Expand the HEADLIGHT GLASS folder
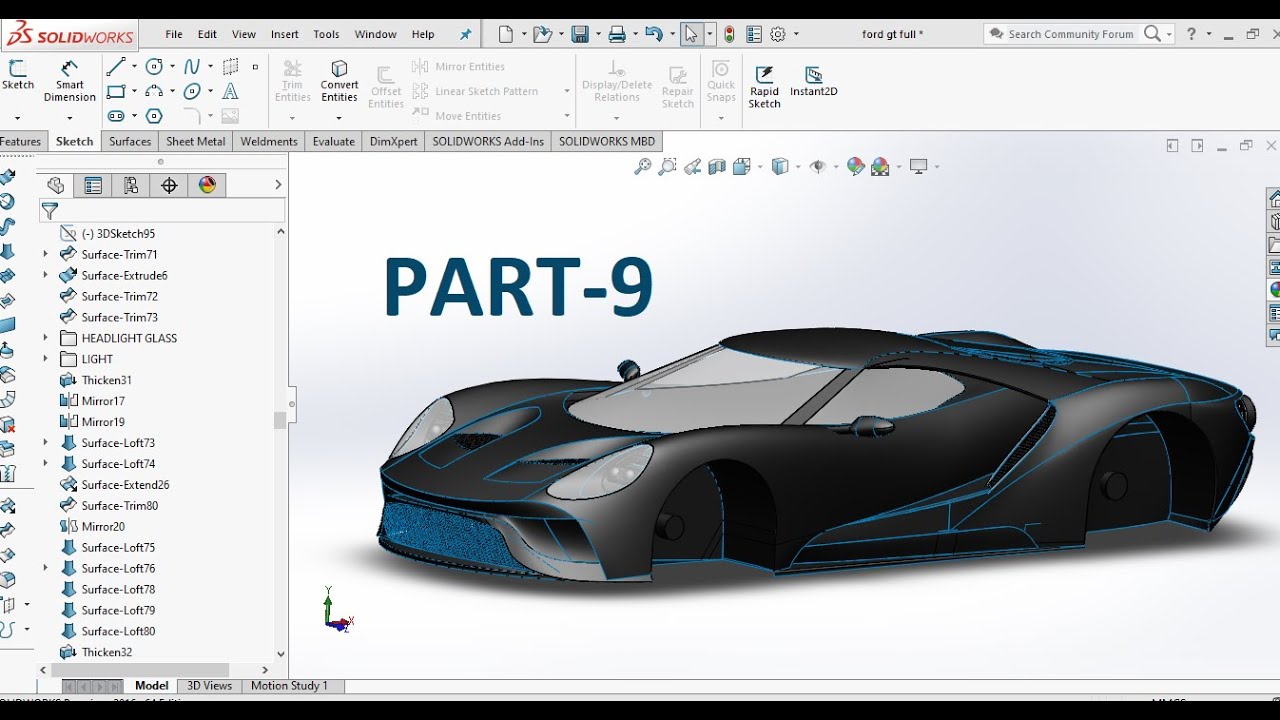Image resolution: width=1280 pixels, height=720 pixels. 45,338
